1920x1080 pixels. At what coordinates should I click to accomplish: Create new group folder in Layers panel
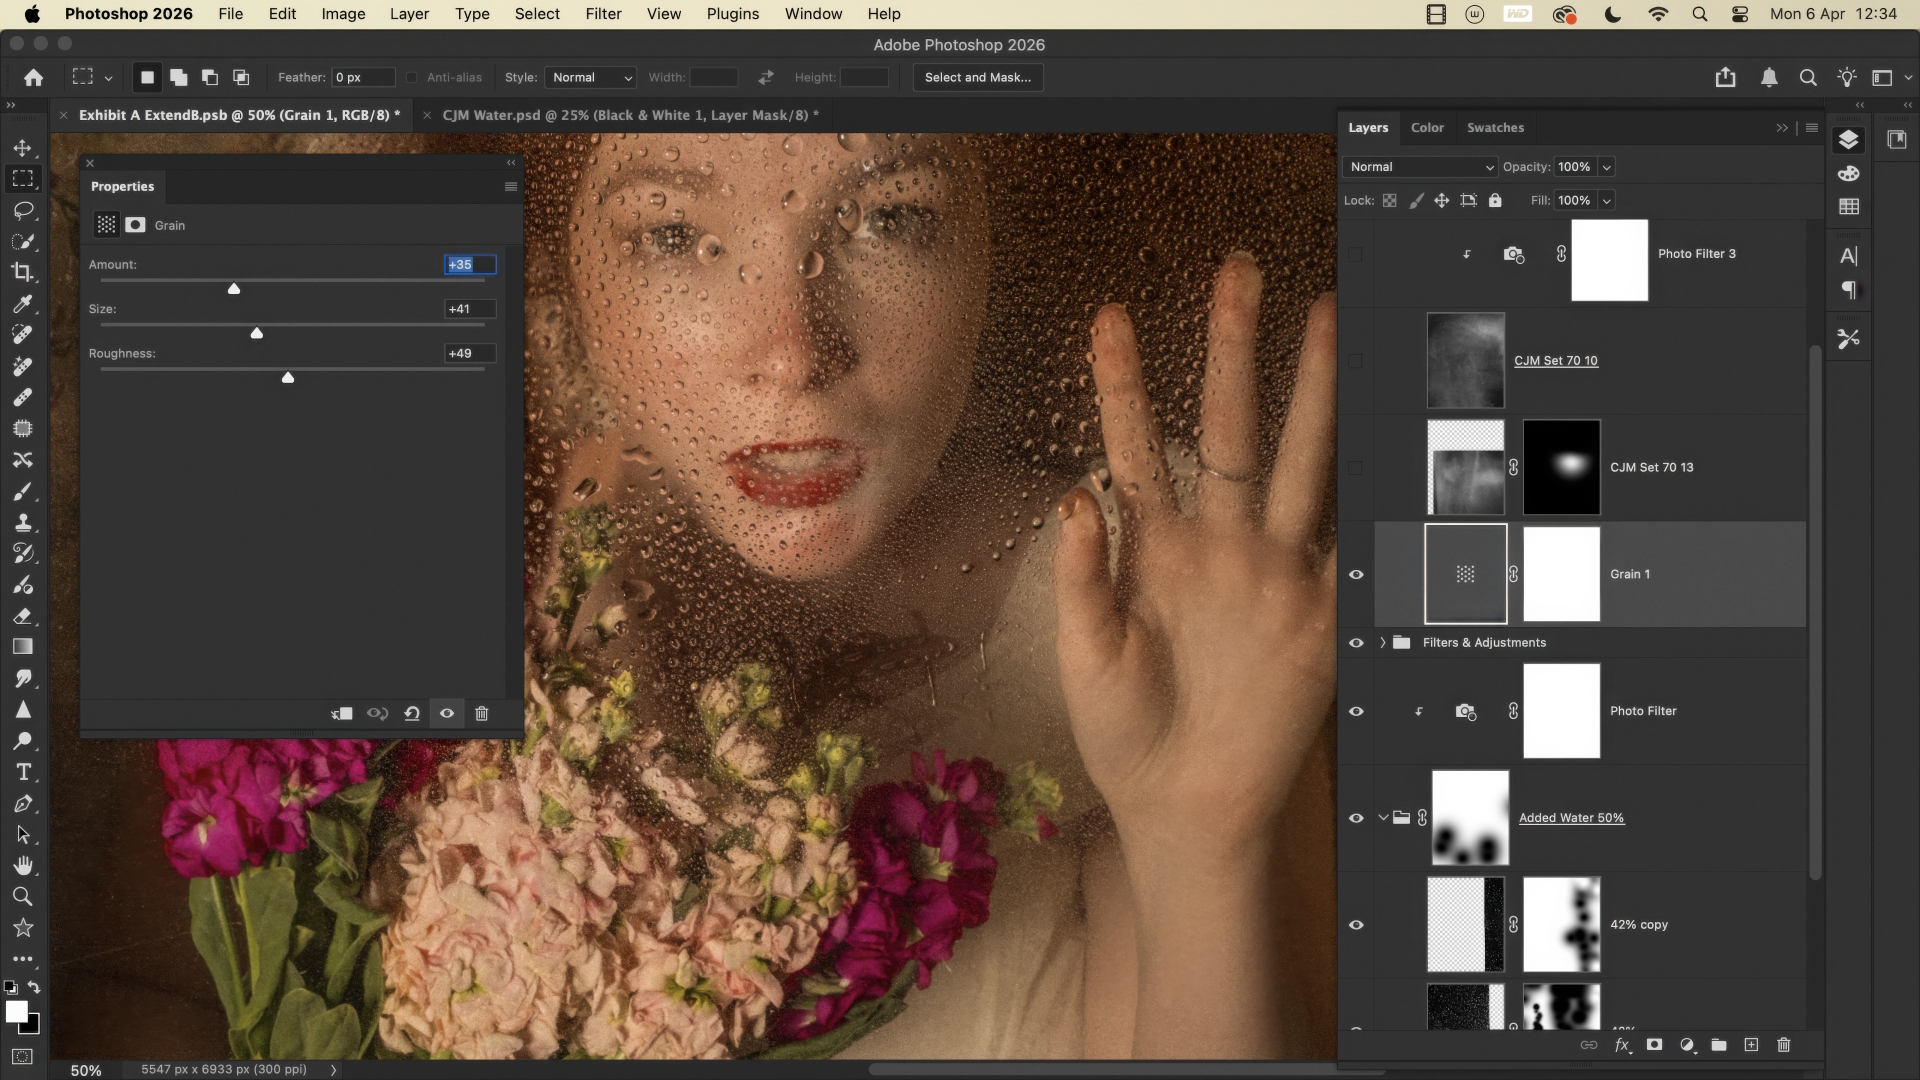[x=1719, y=1045]
